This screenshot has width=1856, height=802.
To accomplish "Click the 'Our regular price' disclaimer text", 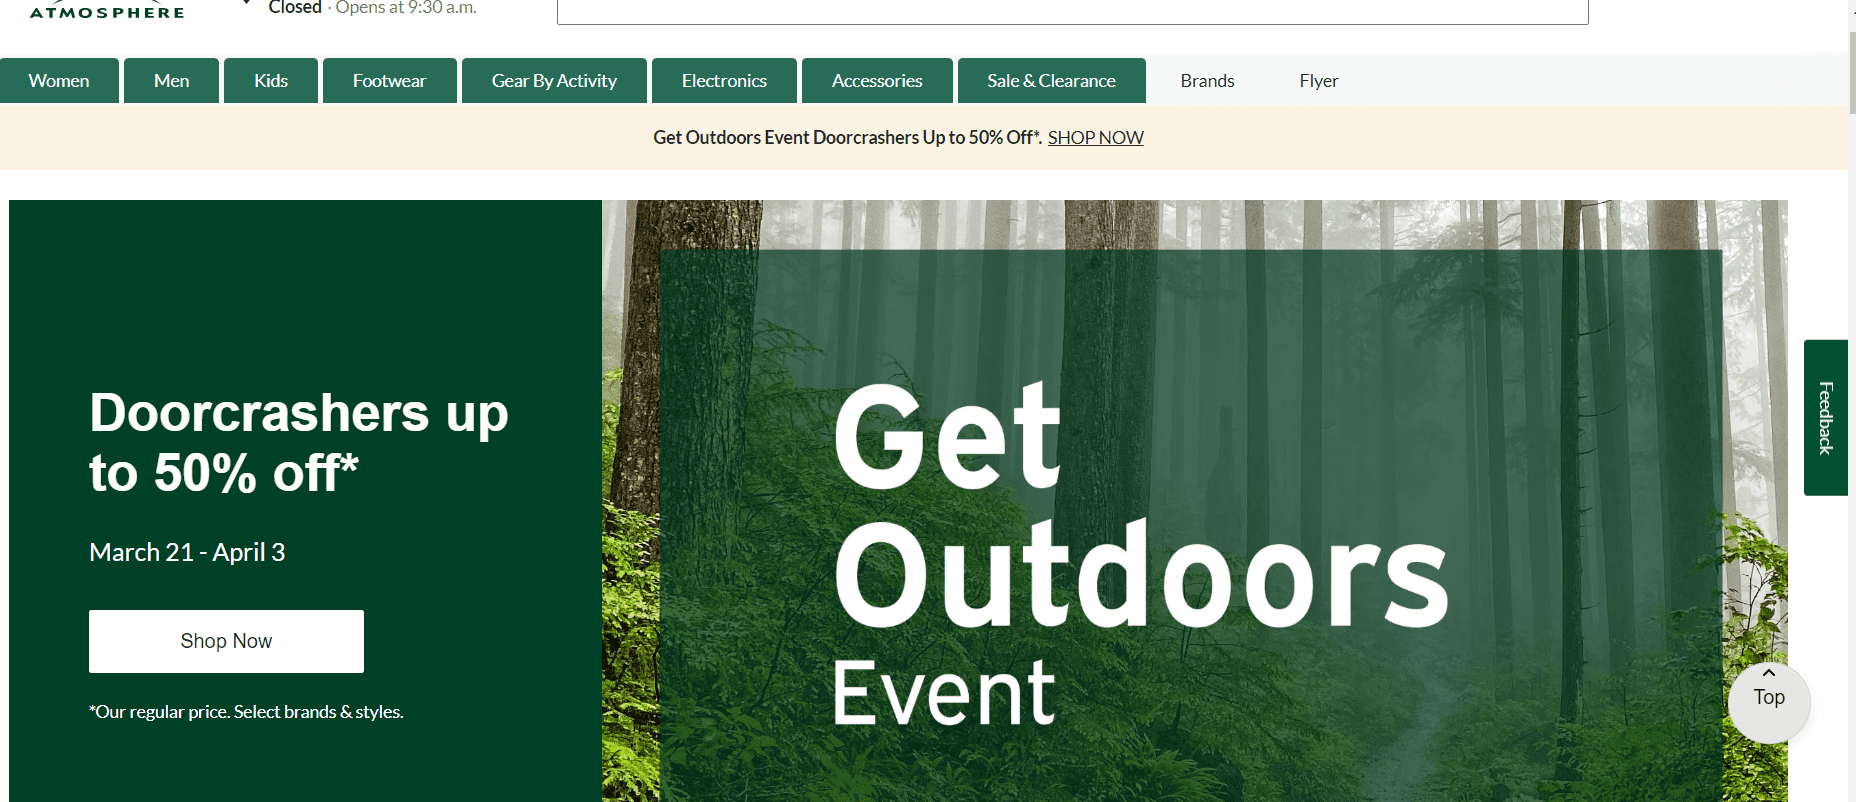I will click(246, 712).
